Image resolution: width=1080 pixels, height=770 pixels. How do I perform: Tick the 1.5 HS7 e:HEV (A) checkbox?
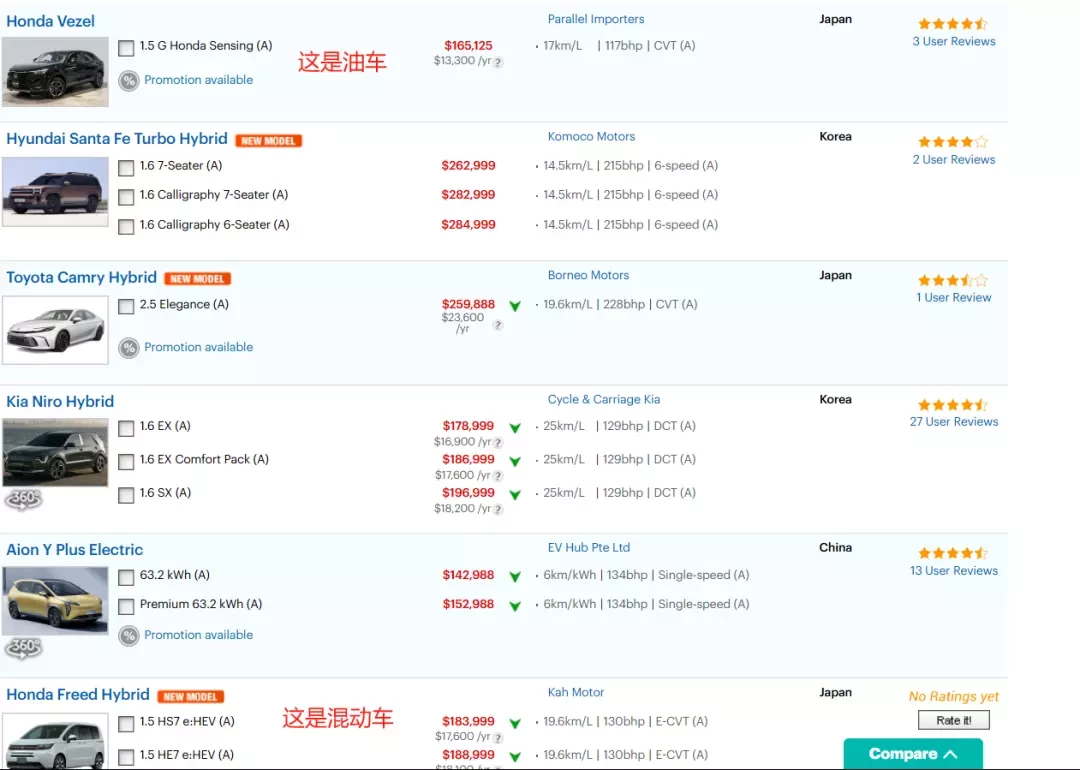click(126, 724)
